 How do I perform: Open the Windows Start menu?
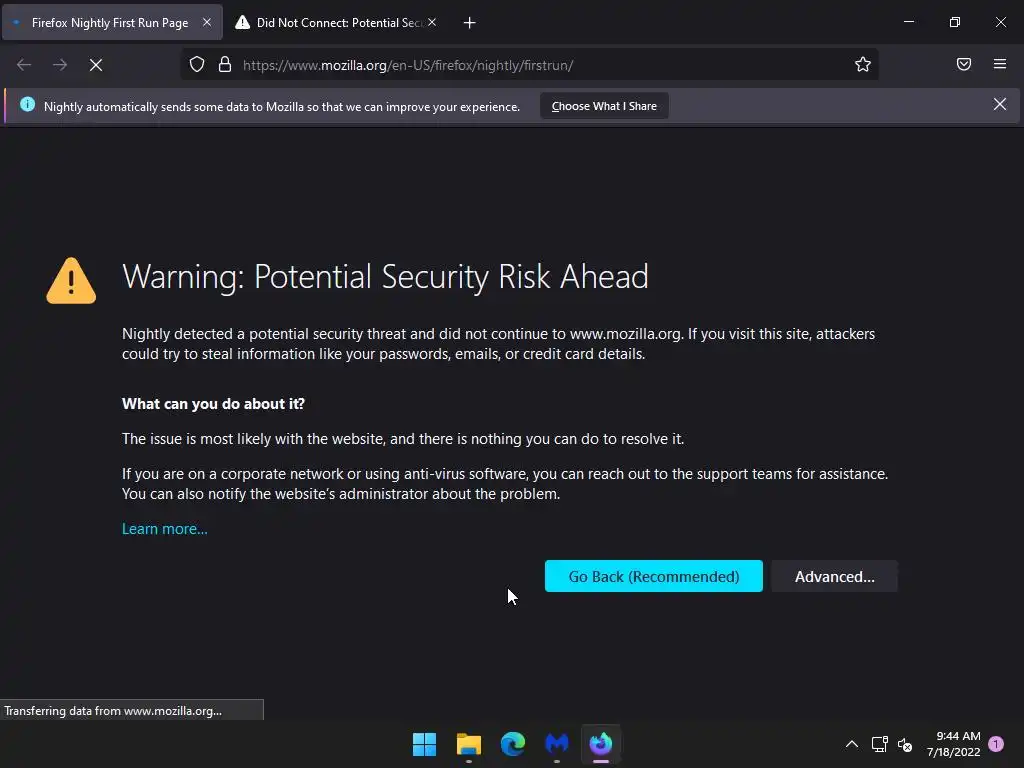point(424,744)
